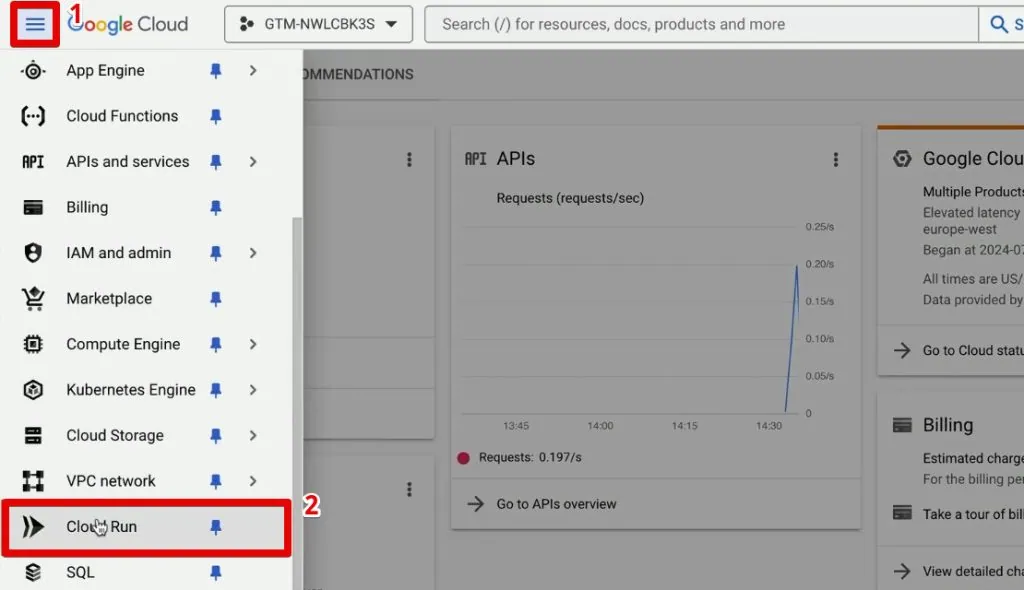Expand the IAM and admin submenu chevron
Image resolution: width=1024 pixels, height=590 pixels.
[252, 252]
